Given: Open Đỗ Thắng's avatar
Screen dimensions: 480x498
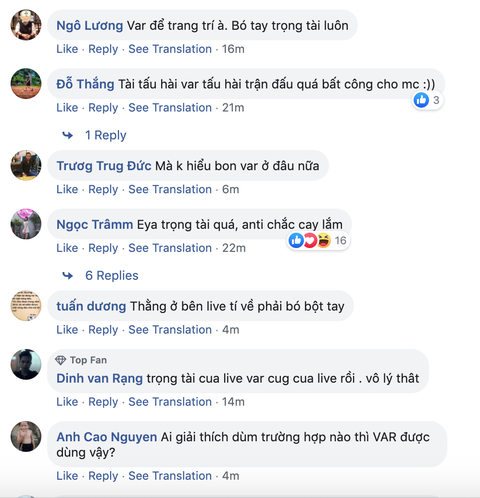Looking at the screenshot, I should [x=26, y=83].
